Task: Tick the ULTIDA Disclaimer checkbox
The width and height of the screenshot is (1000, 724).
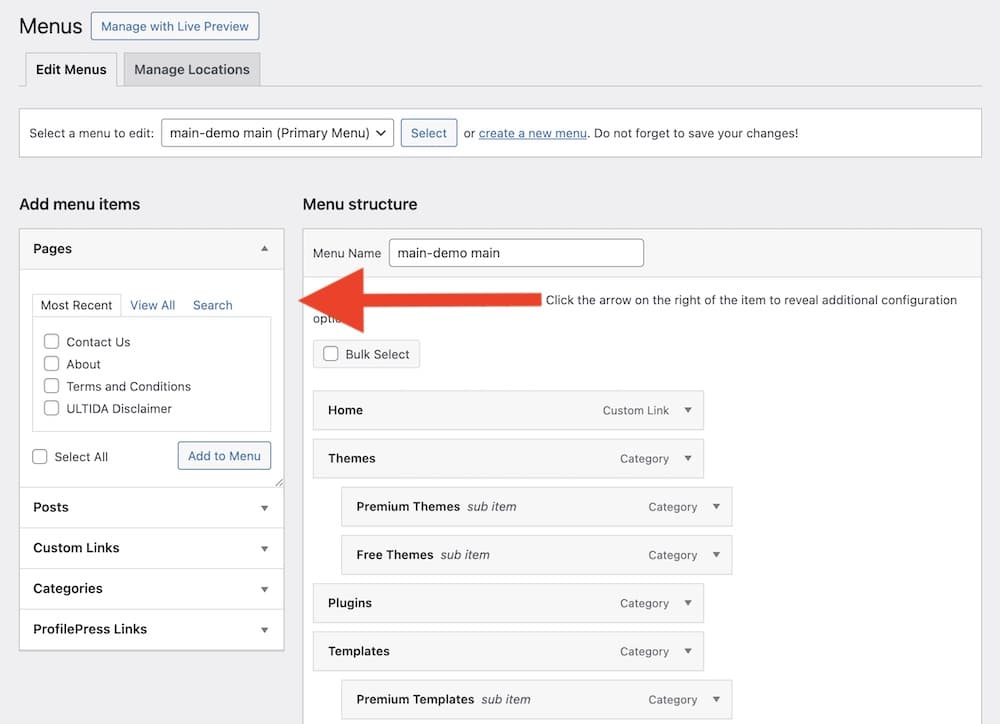Action: (52, 408)
